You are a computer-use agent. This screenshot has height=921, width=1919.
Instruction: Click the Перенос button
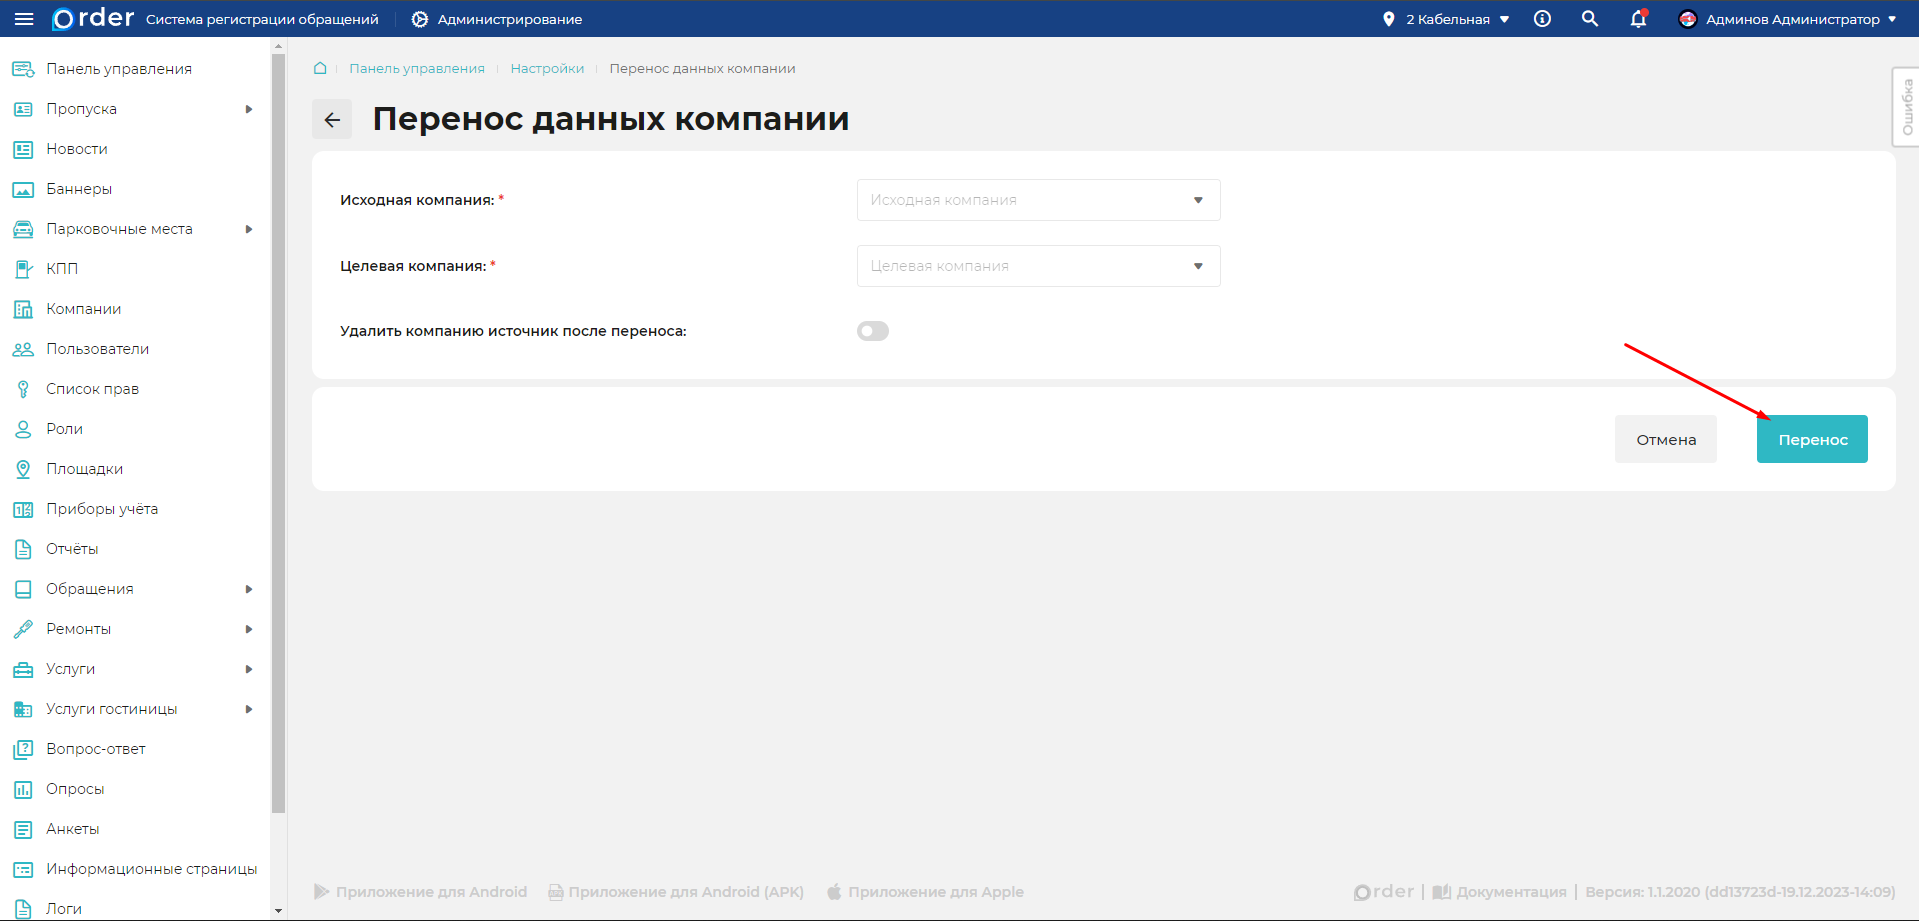[x=1811, y=438]
